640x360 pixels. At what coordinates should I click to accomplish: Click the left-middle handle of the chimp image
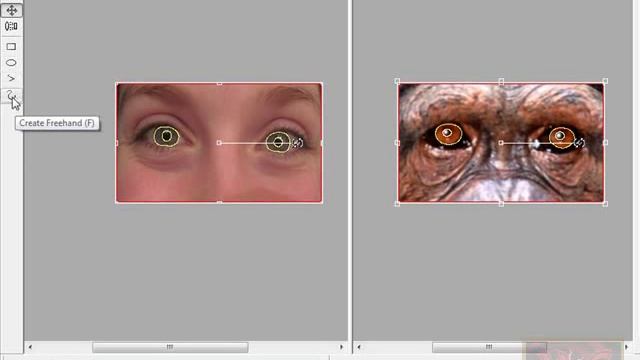coord(397,143)
